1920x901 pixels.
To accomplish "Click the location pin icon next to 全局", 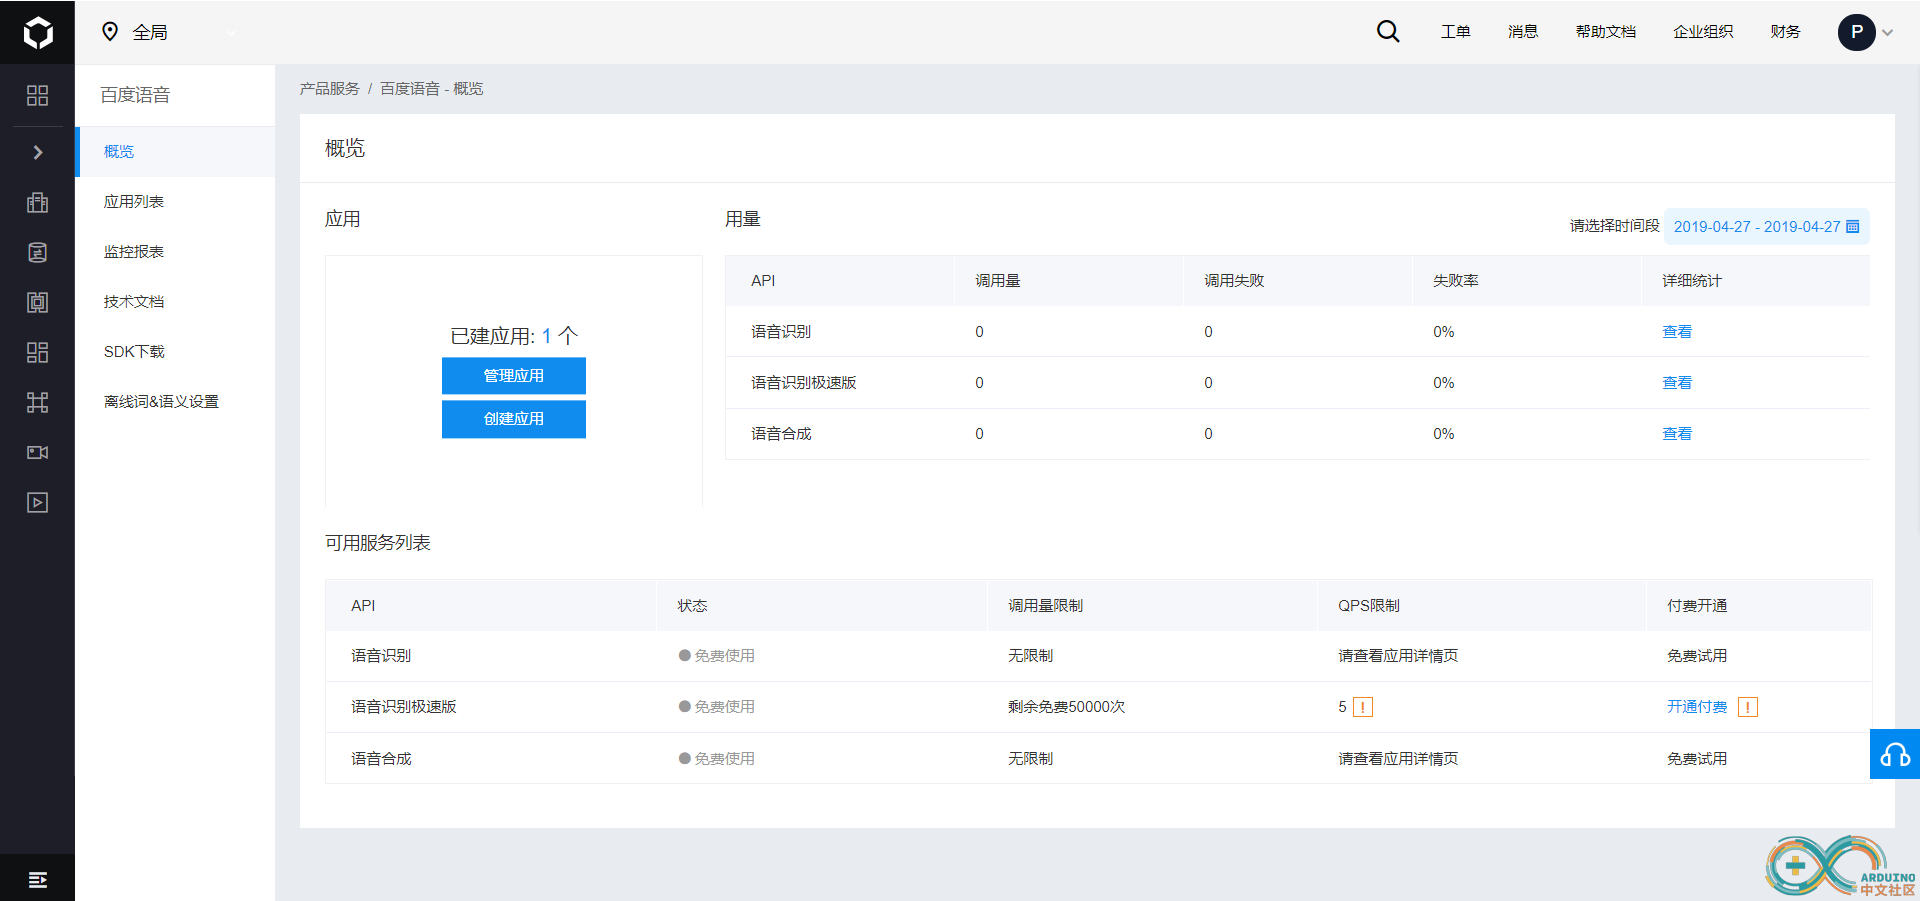I will (110, 32).
